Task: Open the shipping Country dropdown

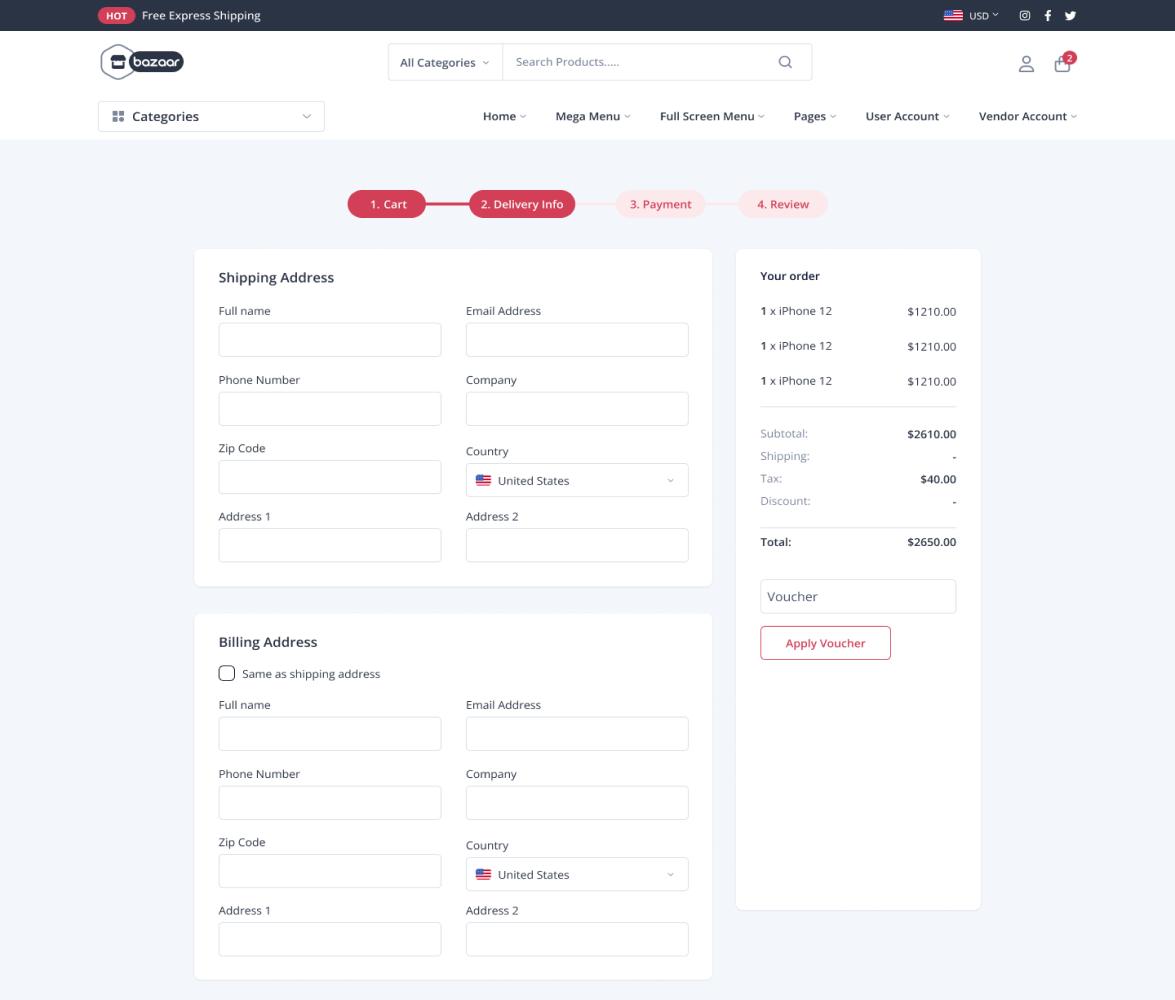Action: (x=577, y=480)
